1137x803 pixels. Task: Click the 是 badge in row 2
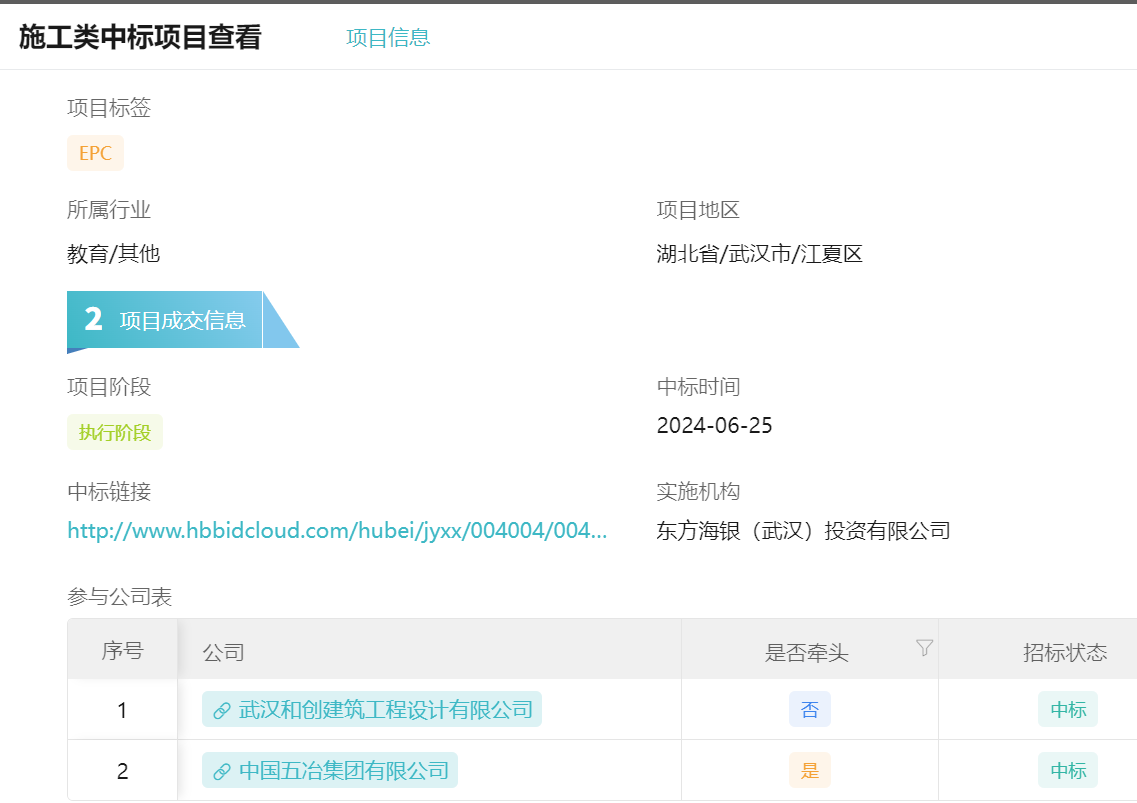coord(809,770)
